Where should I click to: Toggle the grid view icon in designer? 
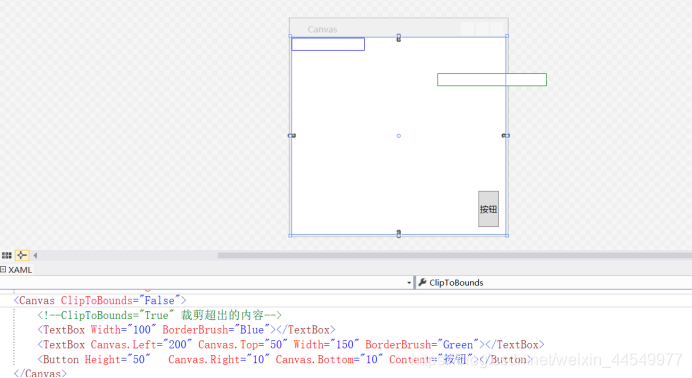(x=7, y=255)
